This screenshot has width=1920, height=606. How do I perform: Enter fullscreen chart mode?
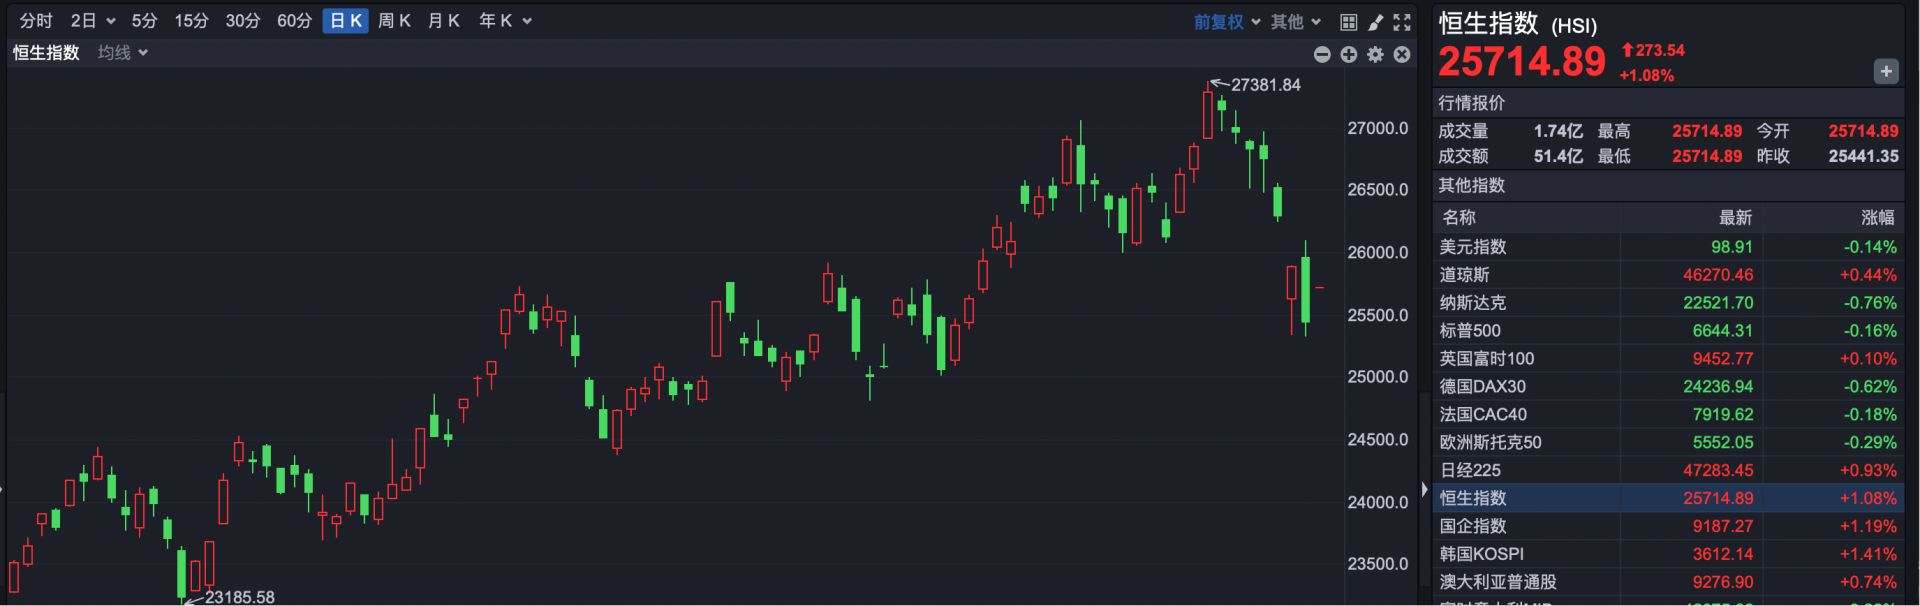click(x=1402, y=22)
